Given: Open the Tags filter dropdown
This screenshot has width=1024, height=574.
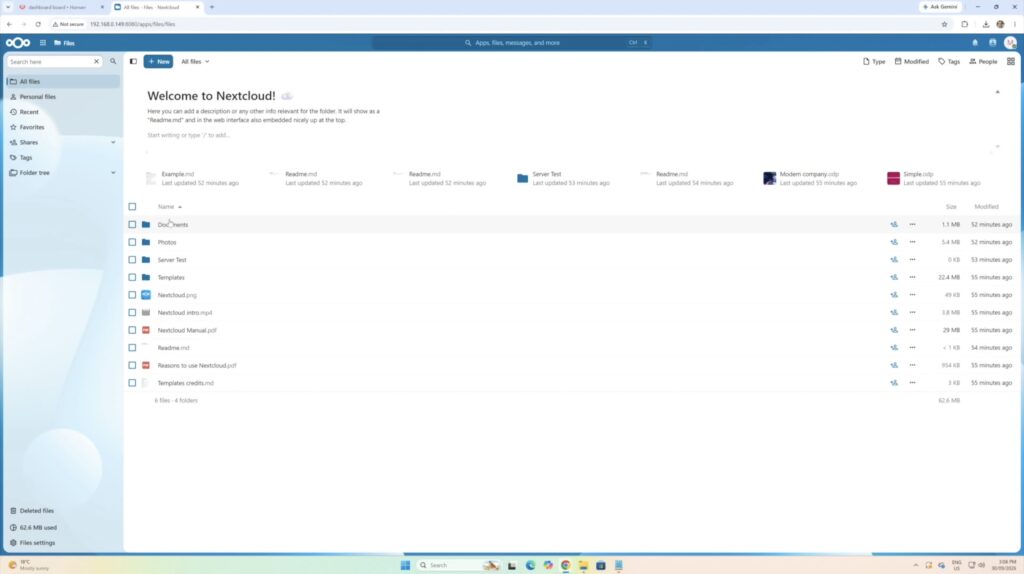Looking at the screenshot, I should tap(949, 61).
